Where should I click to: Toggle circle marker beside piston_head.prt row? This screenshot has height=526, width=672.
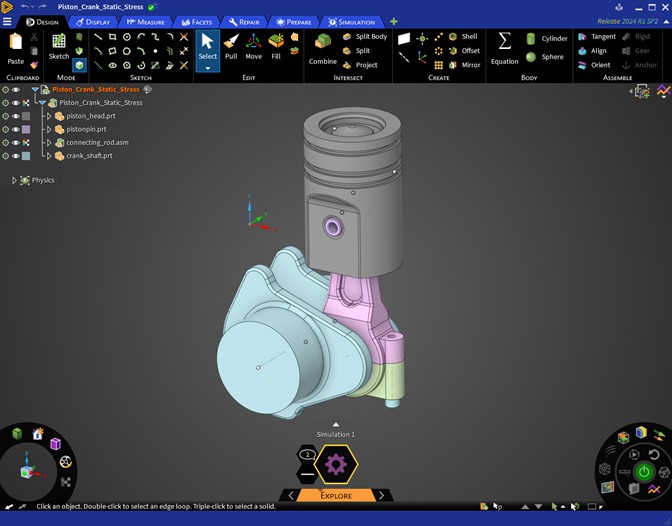(5, 116)
